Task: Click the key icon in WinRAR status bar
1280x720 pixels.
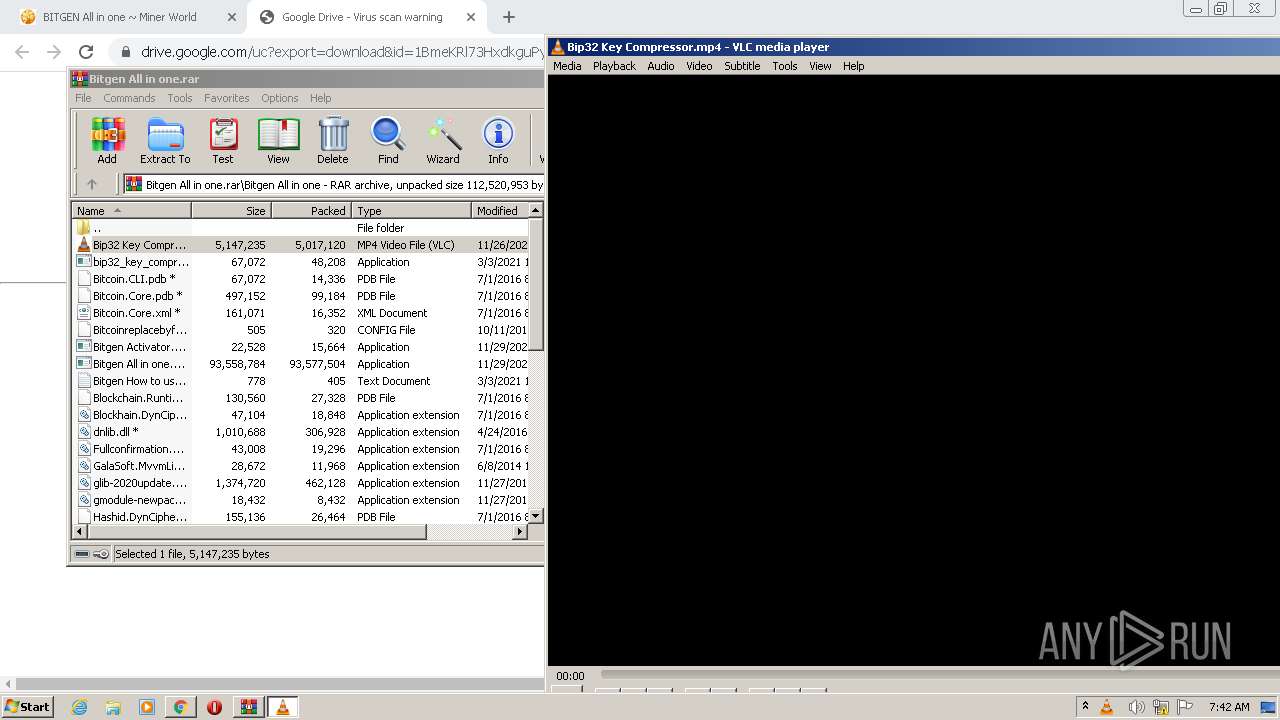Action: point(101,554)
